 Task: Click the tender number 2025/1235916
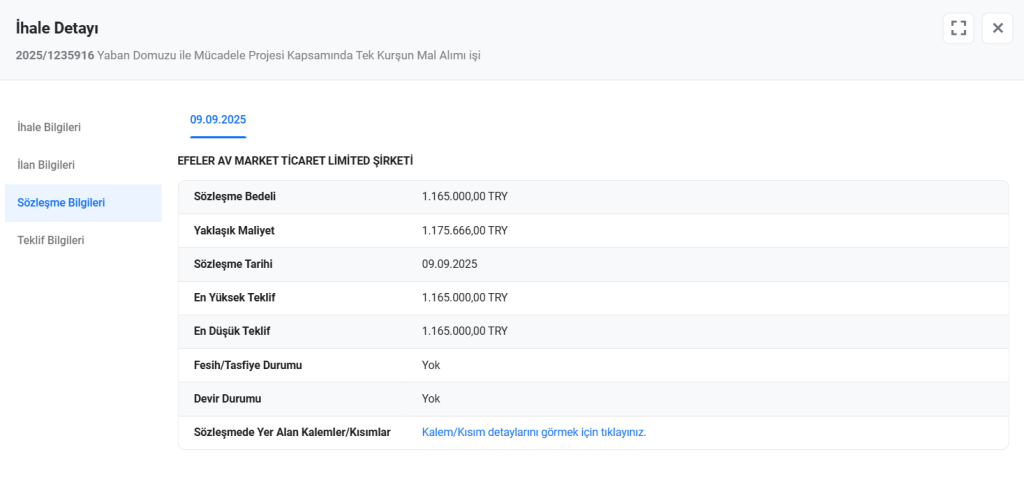(x=55, y=55)
